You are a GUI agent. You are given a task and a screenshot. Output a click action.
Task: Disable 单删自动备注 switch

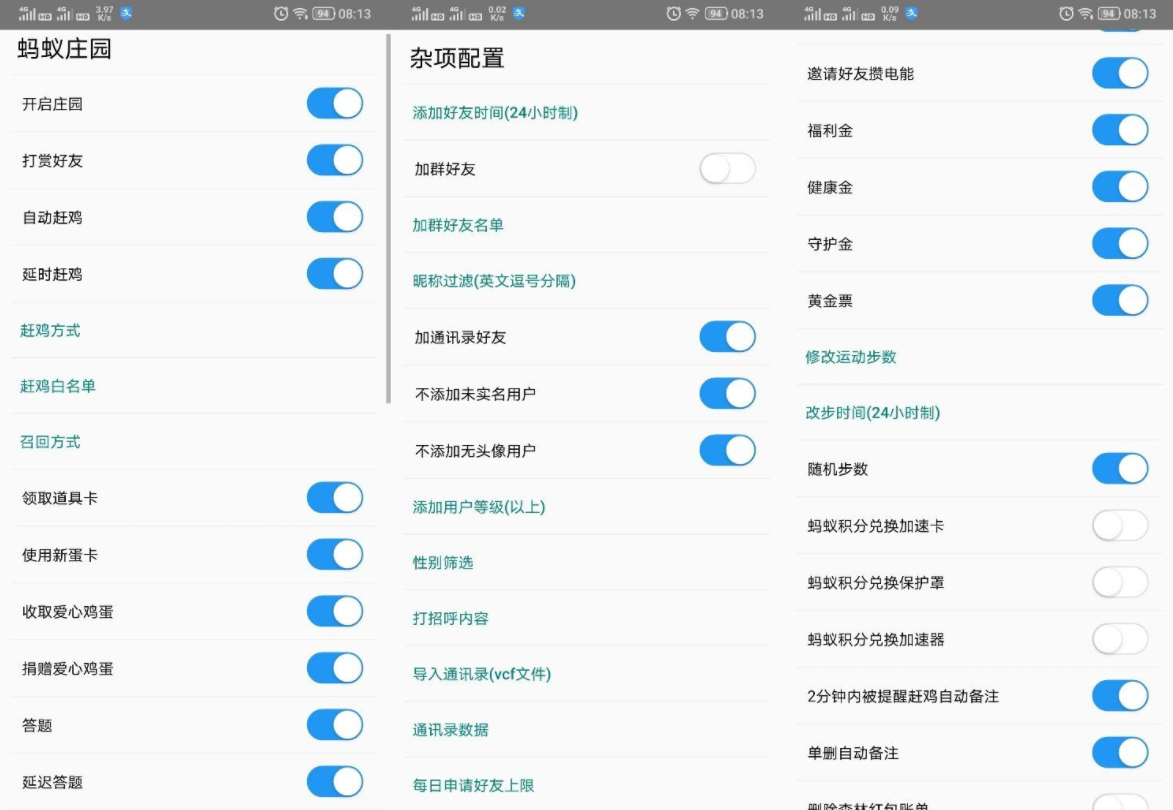coord(1121,753)
